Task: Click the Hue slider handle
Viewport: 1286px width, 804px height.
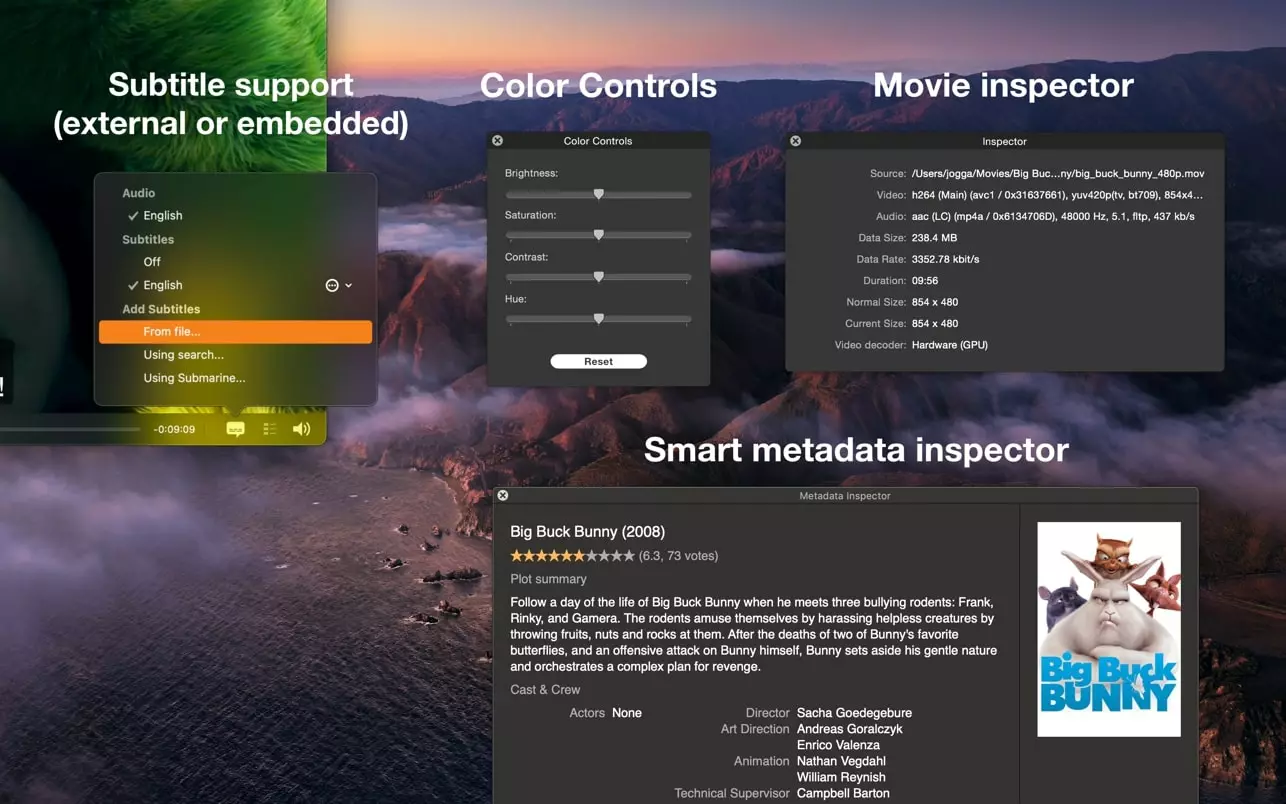Action: click(x=599, y=319)
